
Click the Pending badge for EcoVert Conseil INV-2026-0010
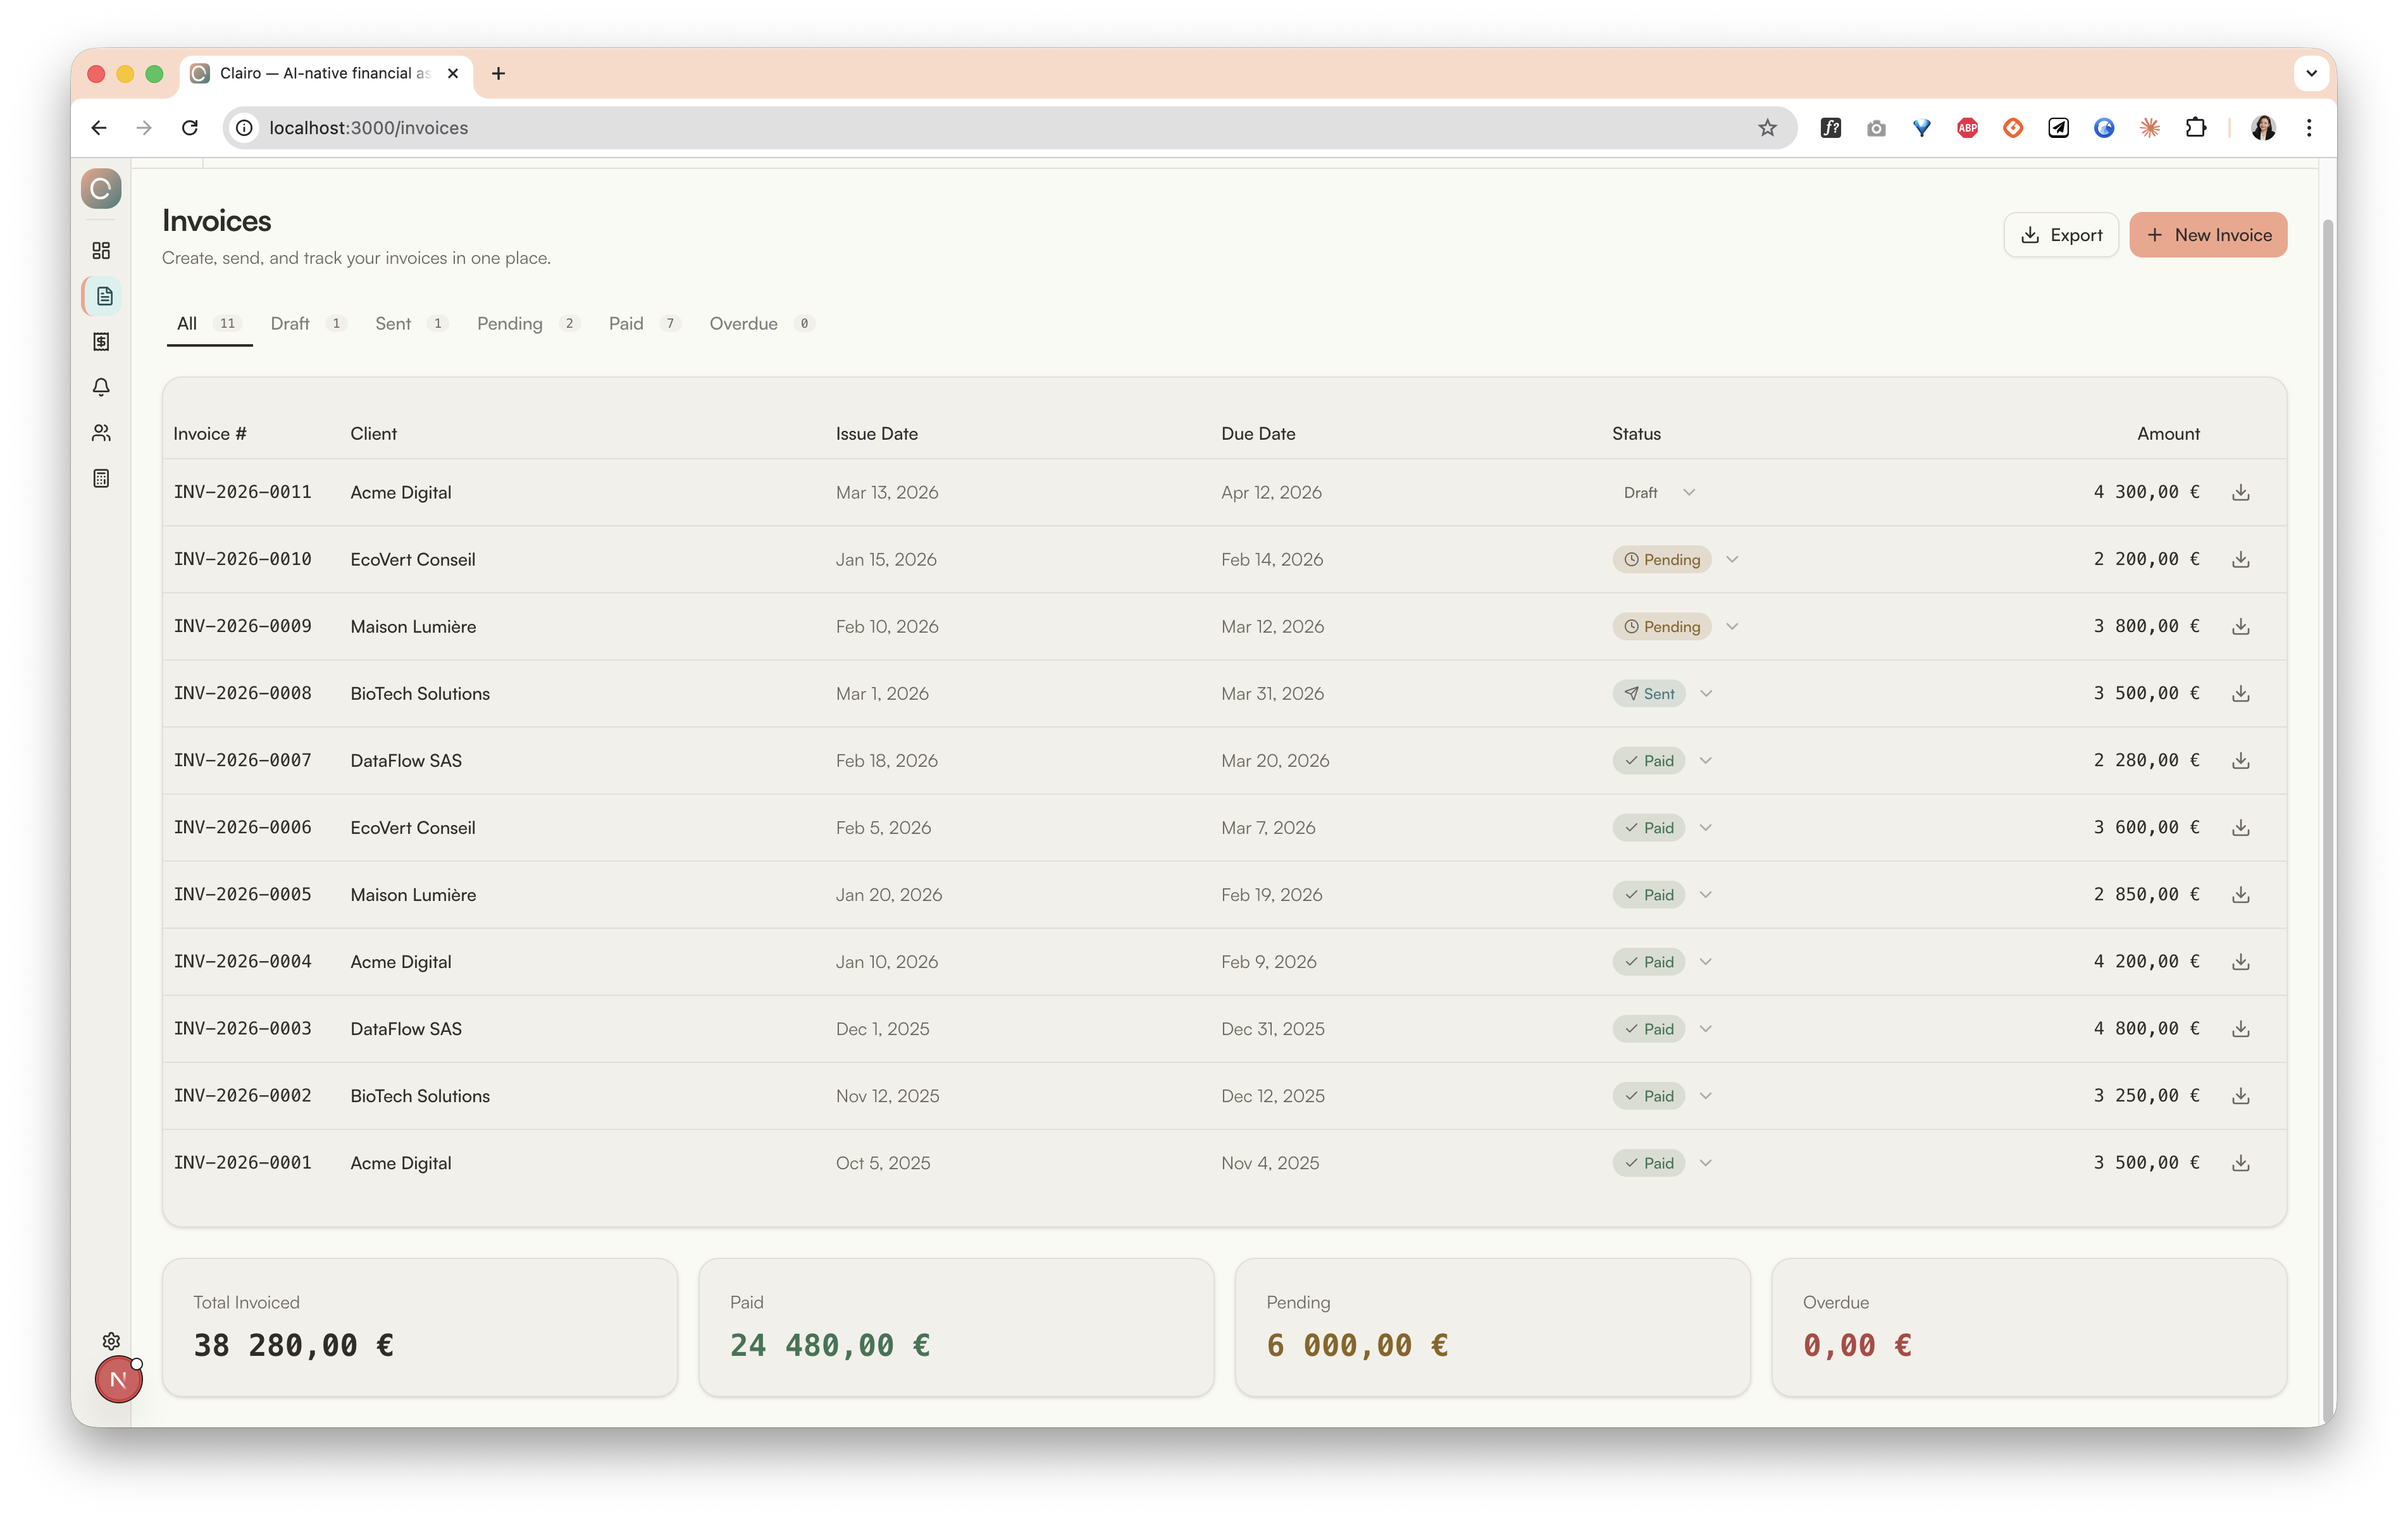[1661, 559]
